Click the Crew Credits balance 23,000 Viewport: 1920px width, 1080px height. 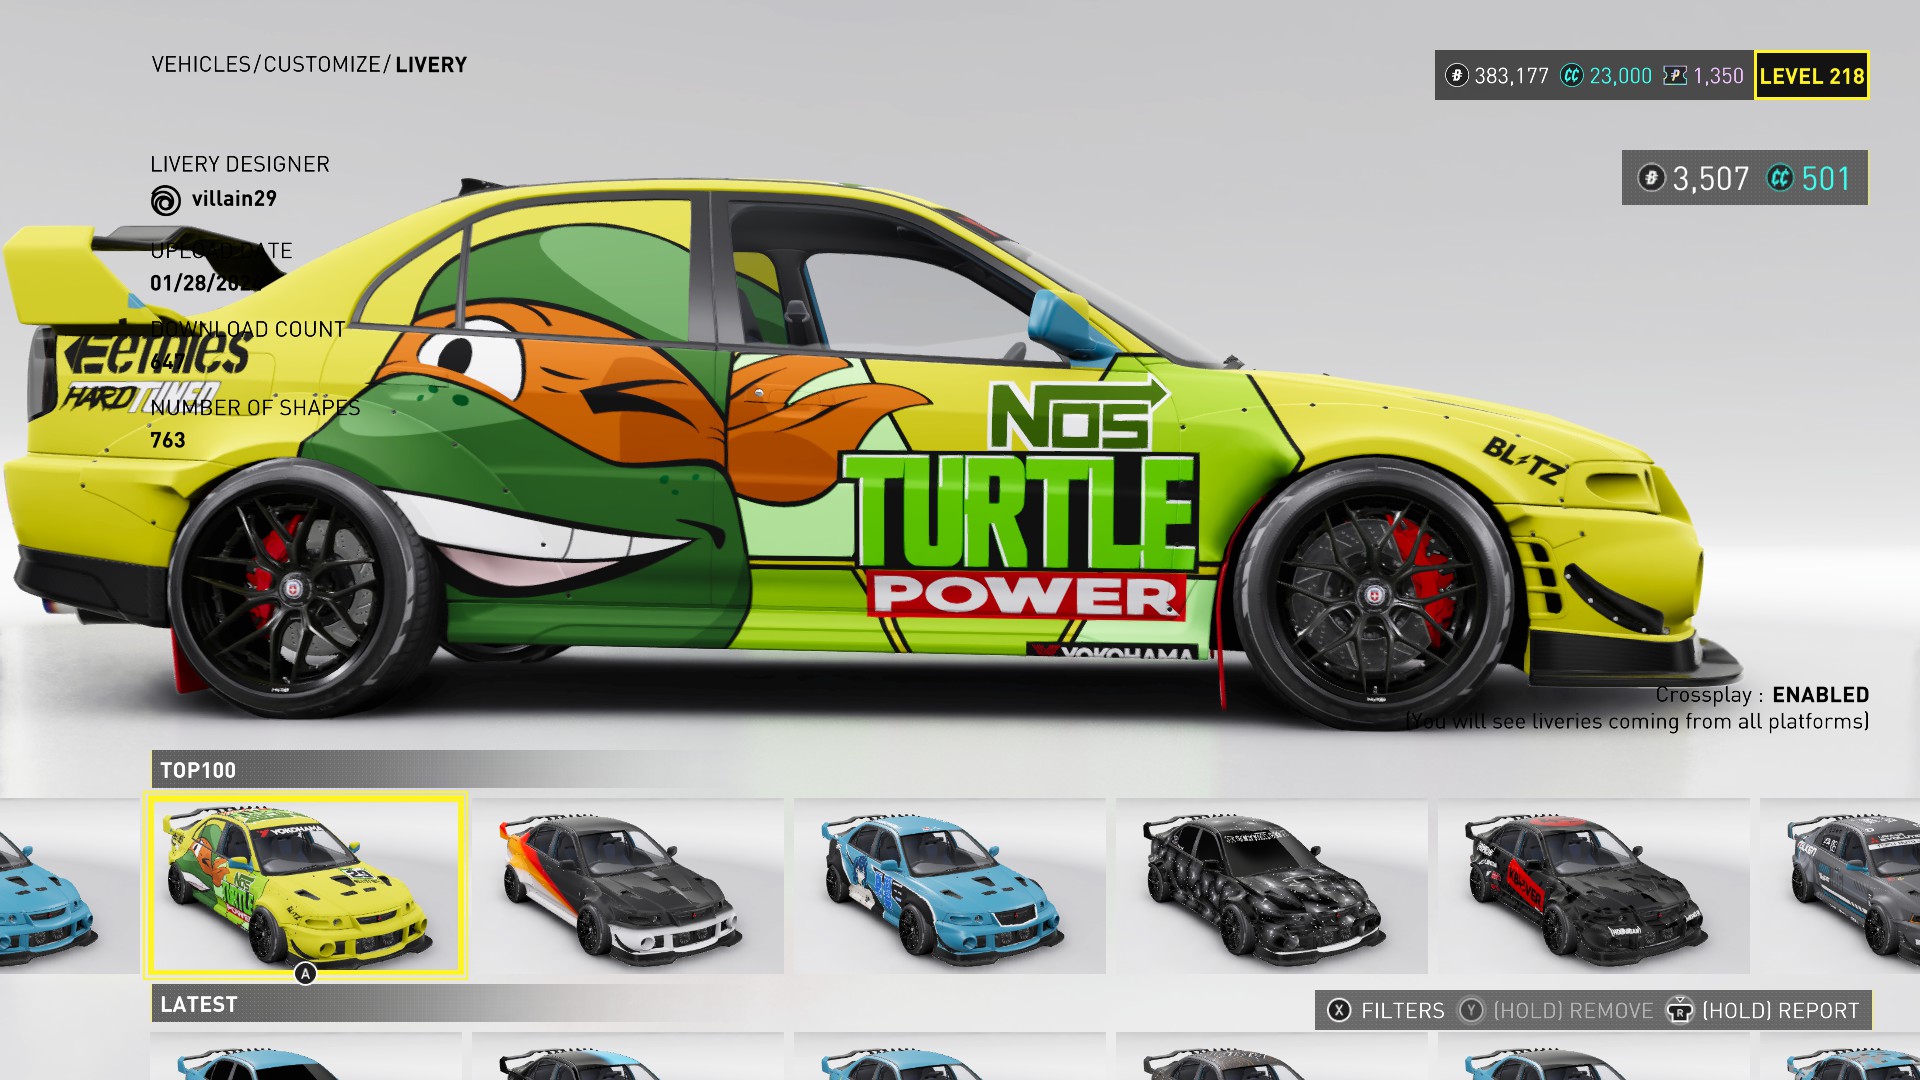1620,76
